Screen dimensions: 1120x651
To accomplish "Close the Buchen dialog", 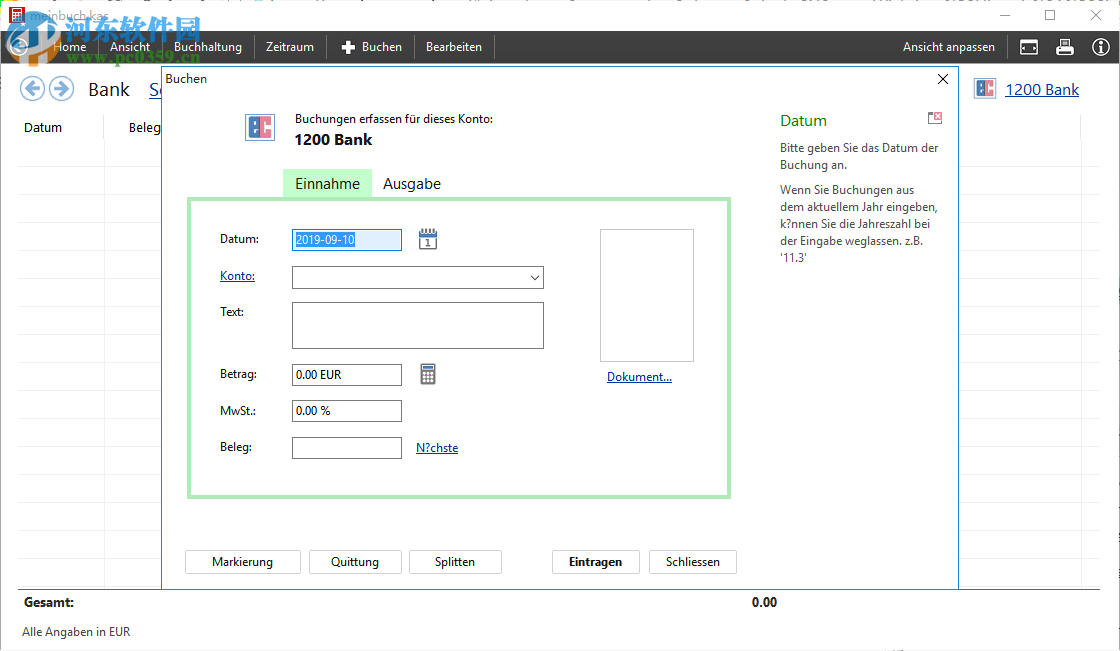I will point(942,79).
